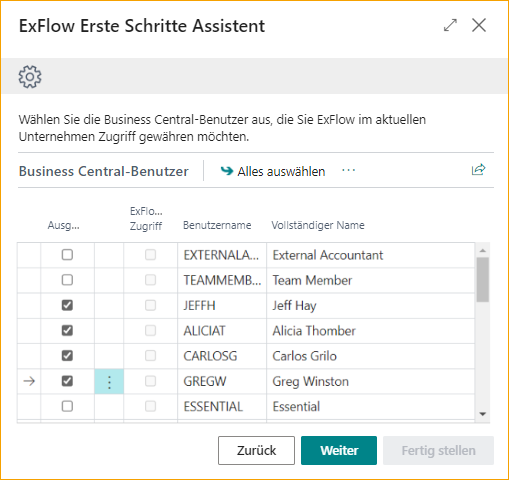The height and width of the screenshot is (480, 509).
Task: Select the CARLOSG username cell
Action: click(x=222, y=356)
